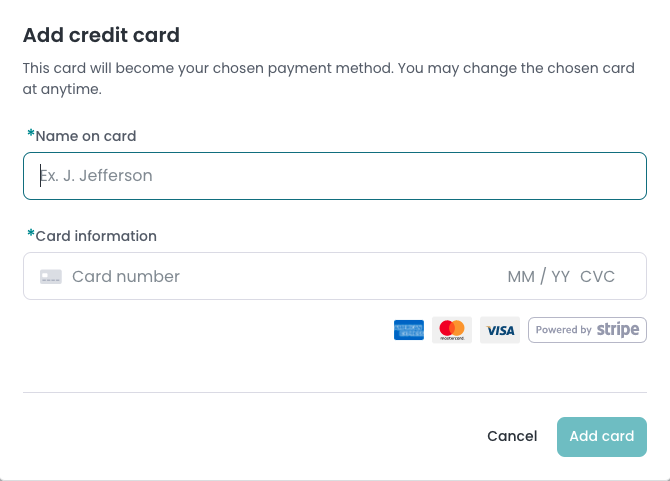Click the Card information label

point(96,236)
